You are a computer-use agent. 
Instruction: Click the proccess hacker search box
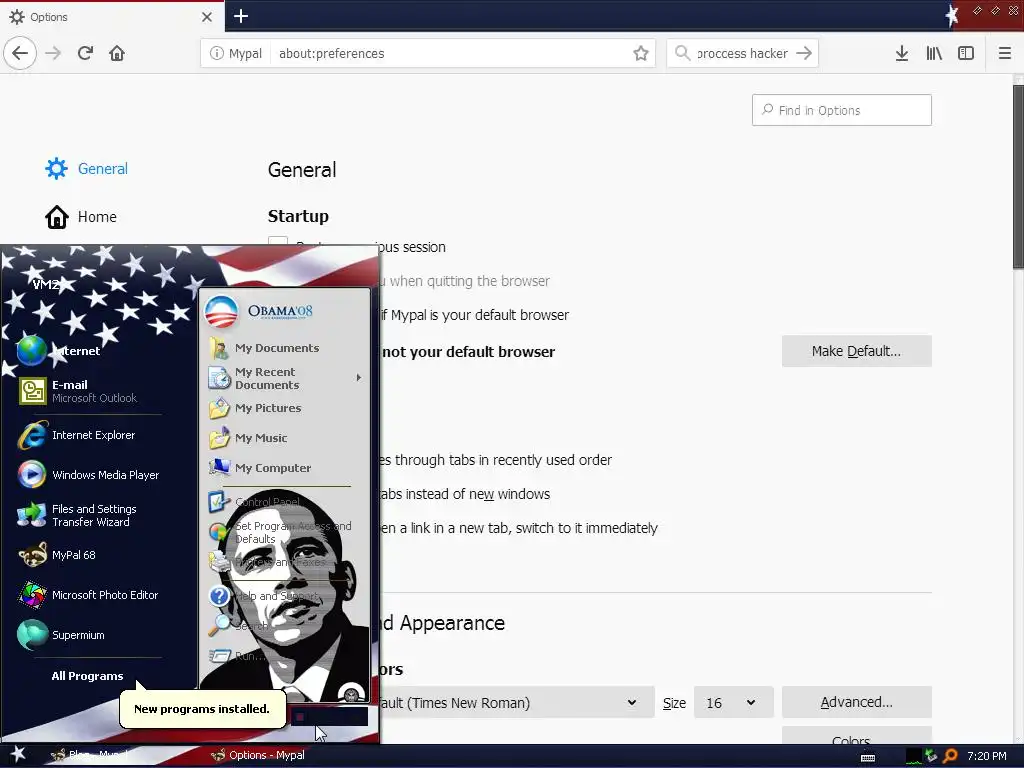[x=743, y=54]
